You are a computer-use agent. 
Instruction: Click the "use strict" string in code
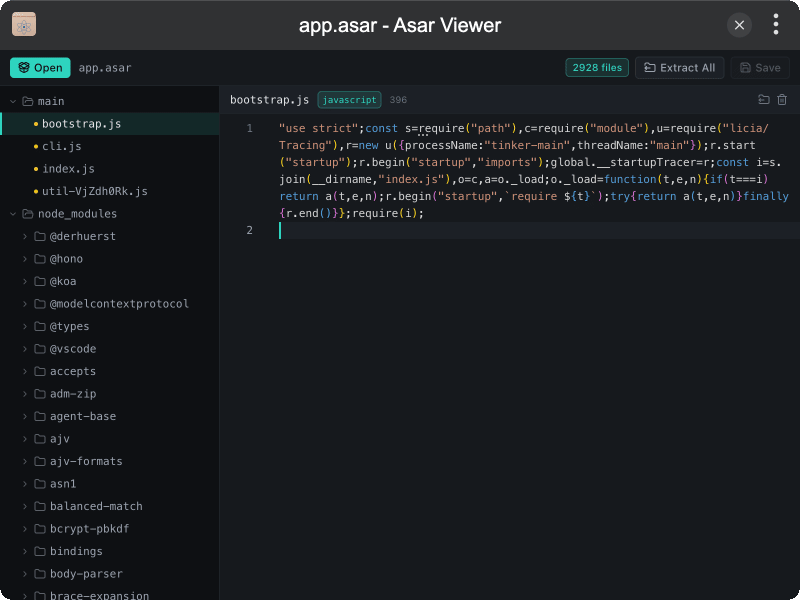coord(319,128)
